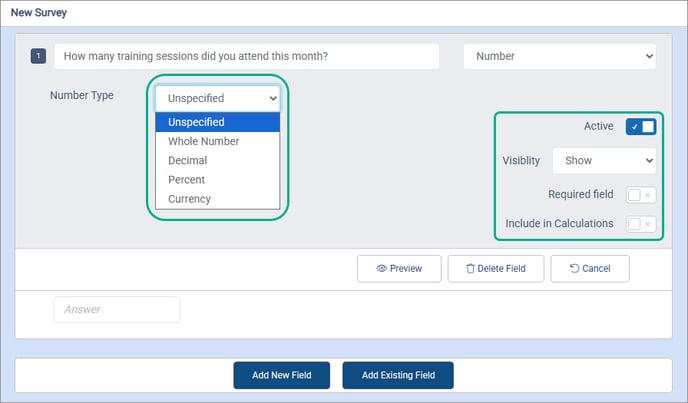Viewport: 688px width, 403px height.
Task: Click the eye icon on Preview
Action: click(382, 269)
